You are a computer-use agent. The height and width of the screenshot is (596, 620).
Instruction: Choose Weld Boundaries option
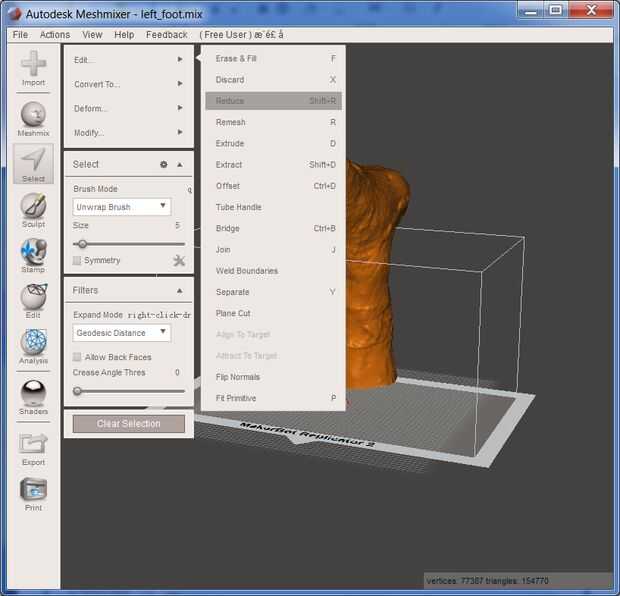coord(273,271)
